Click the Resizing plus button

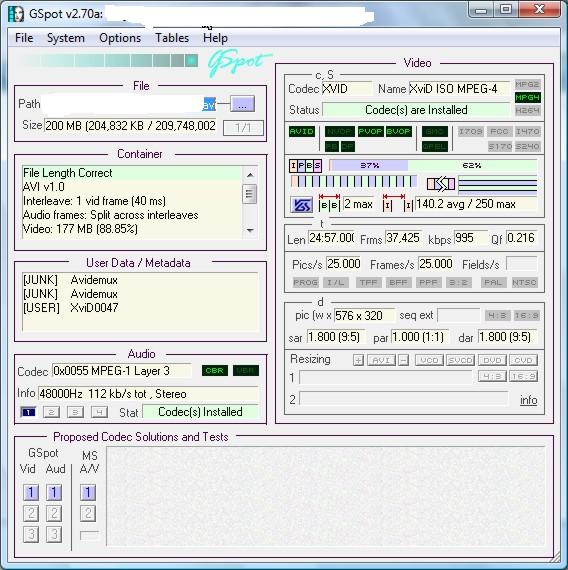click(358, 360)
